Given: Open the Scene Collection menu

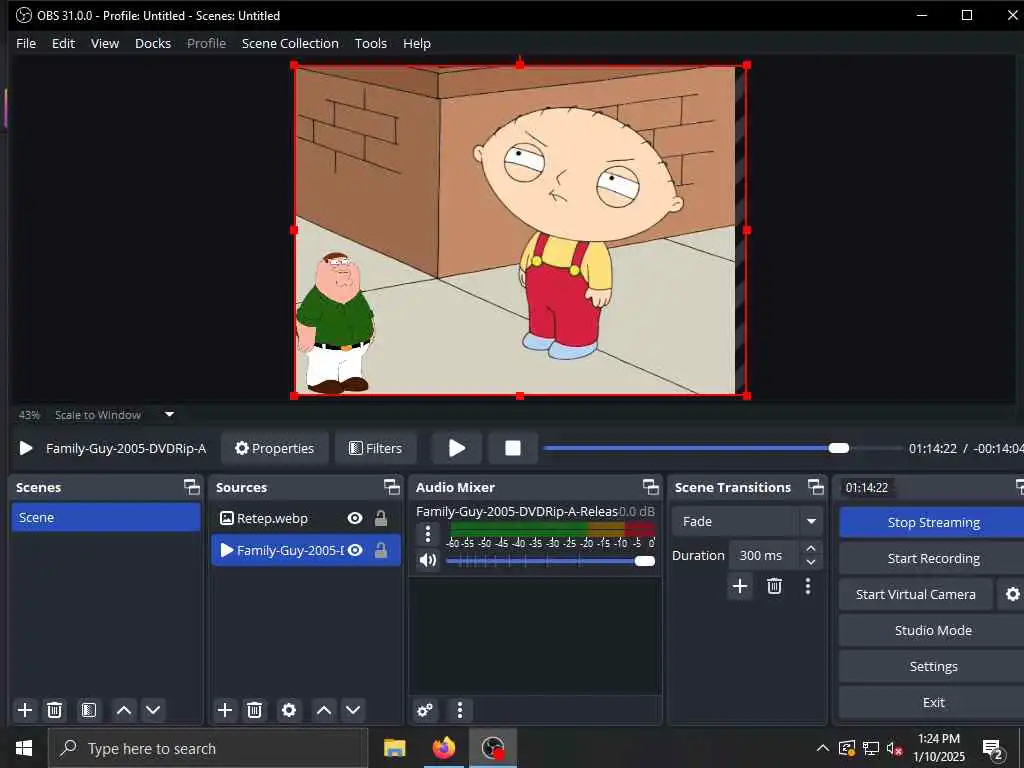Looking at the screenshot, I should tap(290, 43).
